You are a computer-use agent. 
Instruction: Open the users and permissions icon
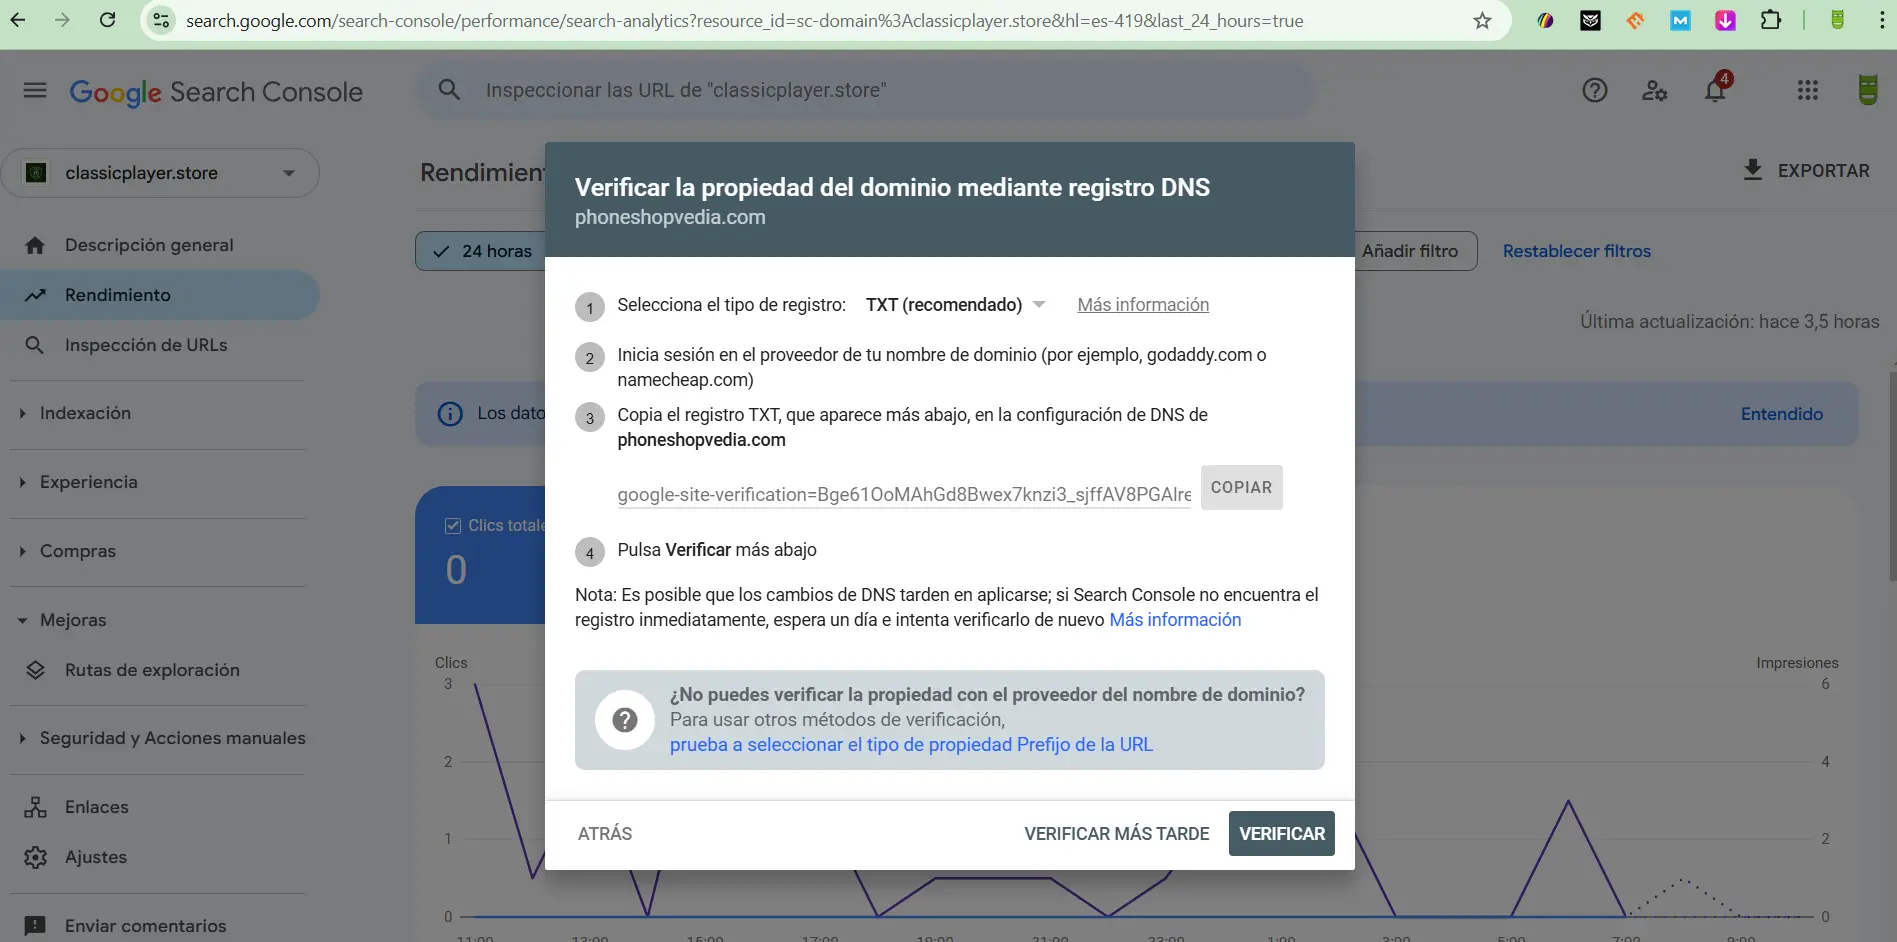tap(1655, 91)
